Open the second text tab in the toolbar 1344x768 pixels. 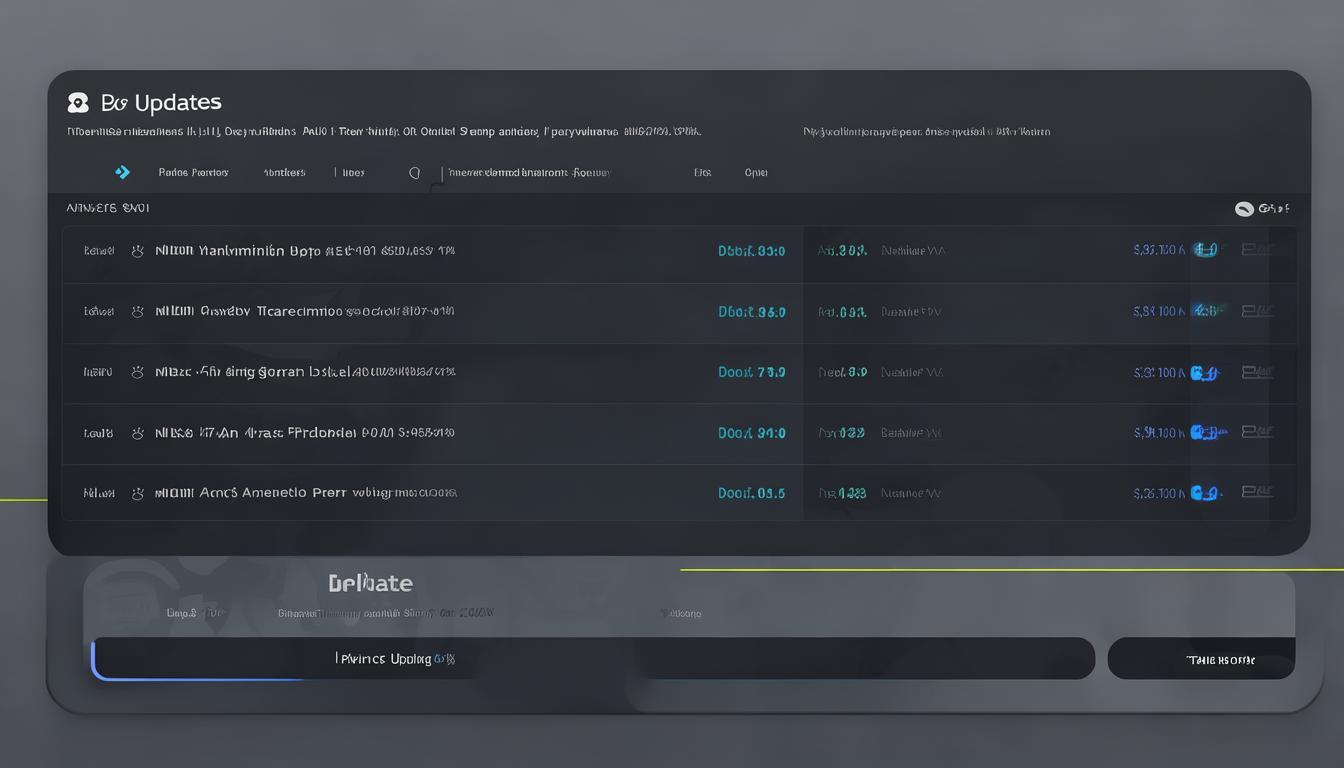[284, 172]
